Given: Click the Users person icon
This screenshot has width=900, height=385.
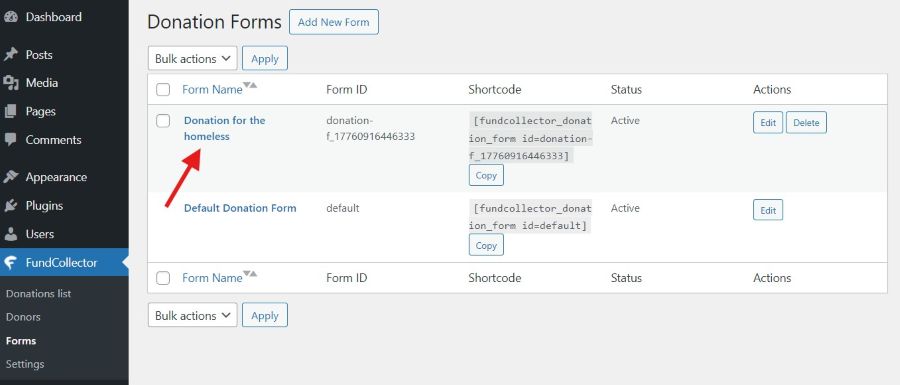Looking at the screenshot, I should coord(10,234).
